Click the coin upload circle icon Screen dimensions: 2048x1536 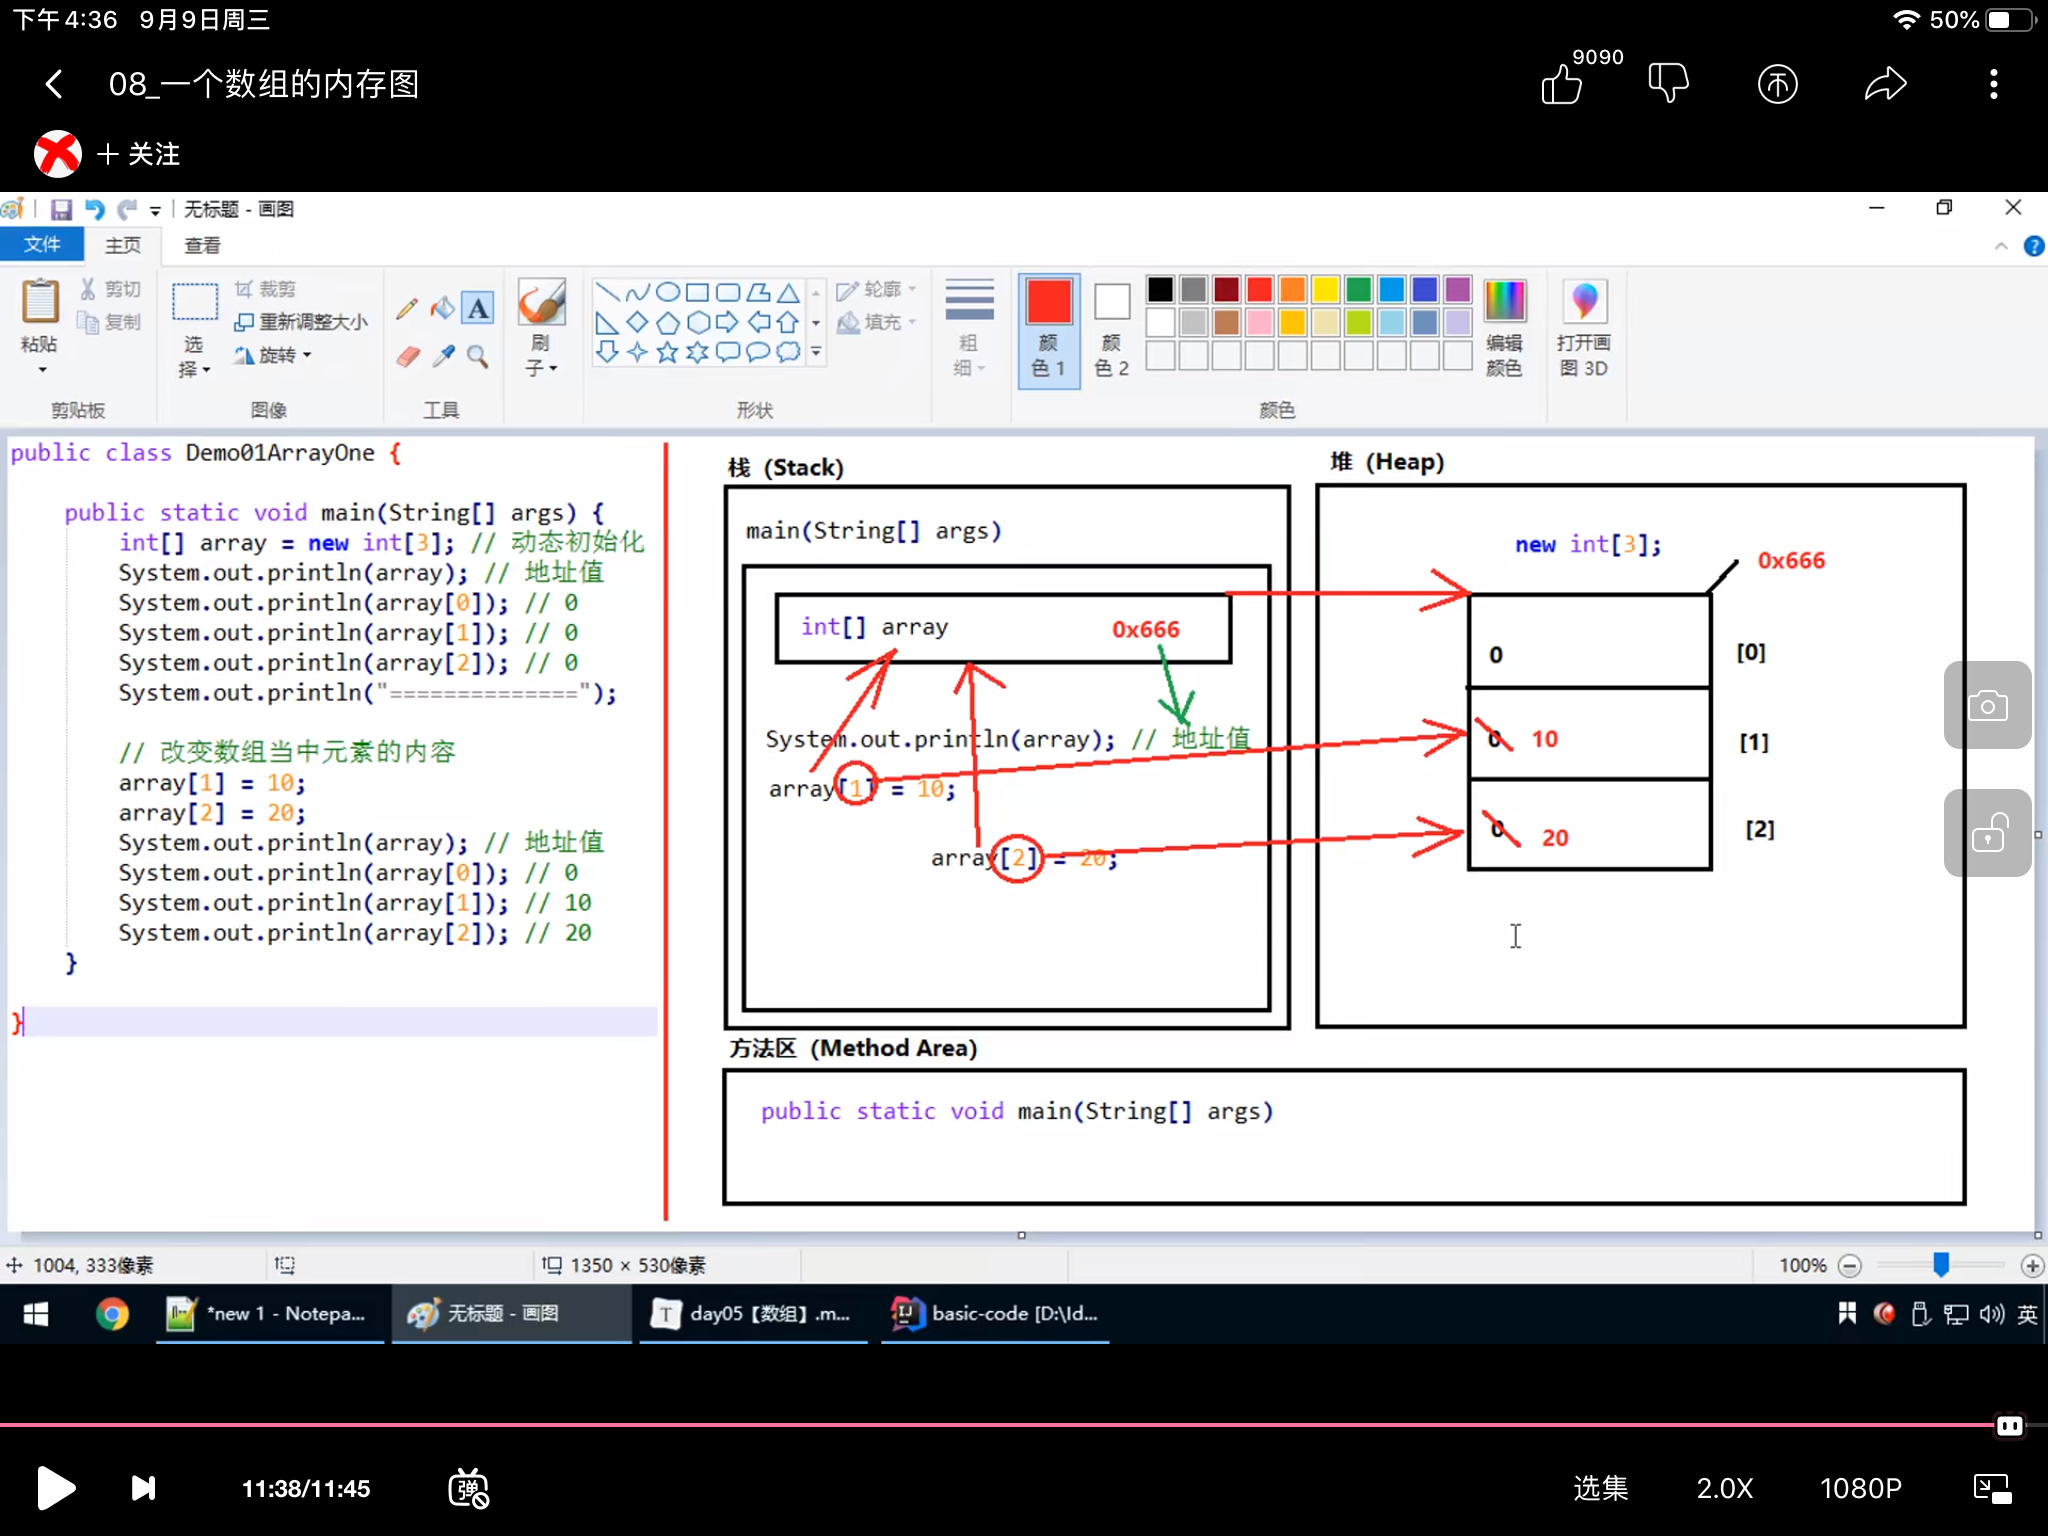[x=1777, y=84]
